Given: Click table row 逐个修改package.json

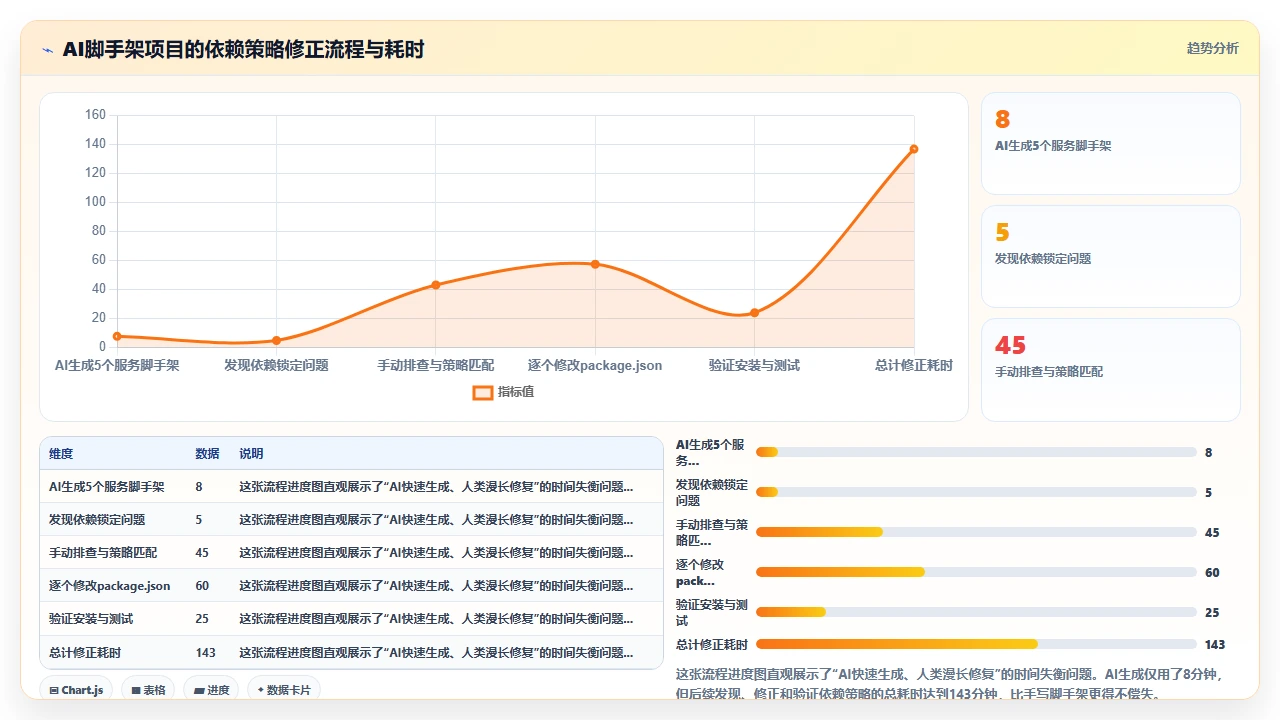Looking at the screenshot, I should [351, 586].
